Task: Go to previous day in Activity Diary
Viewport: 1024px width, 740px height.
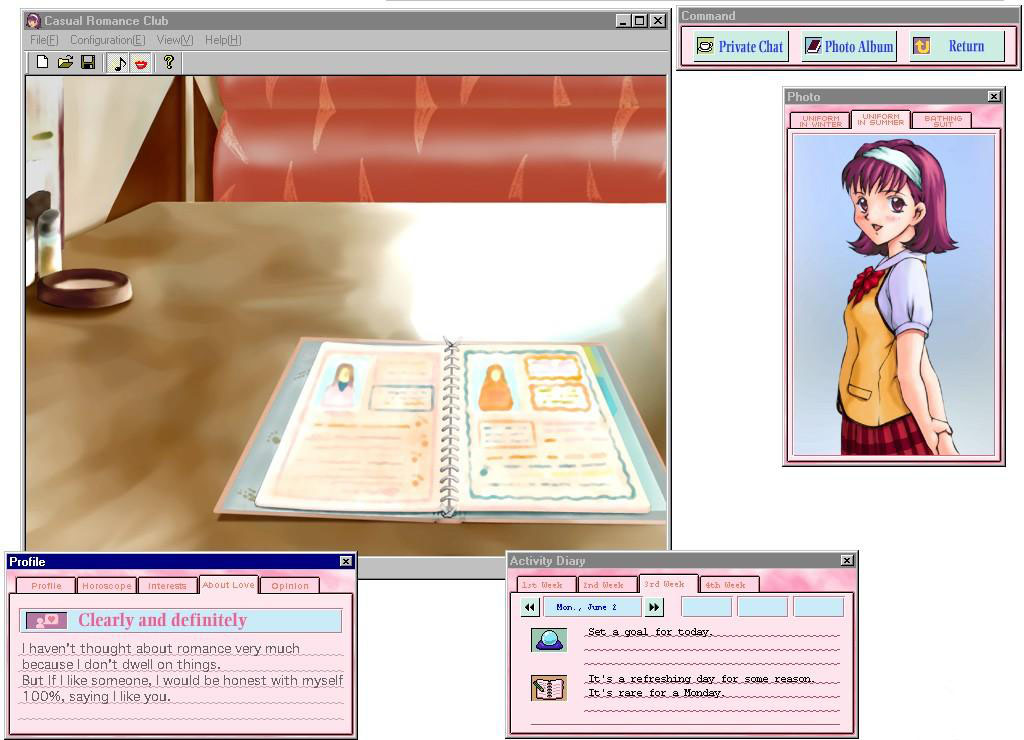Action: click(530, 607)
